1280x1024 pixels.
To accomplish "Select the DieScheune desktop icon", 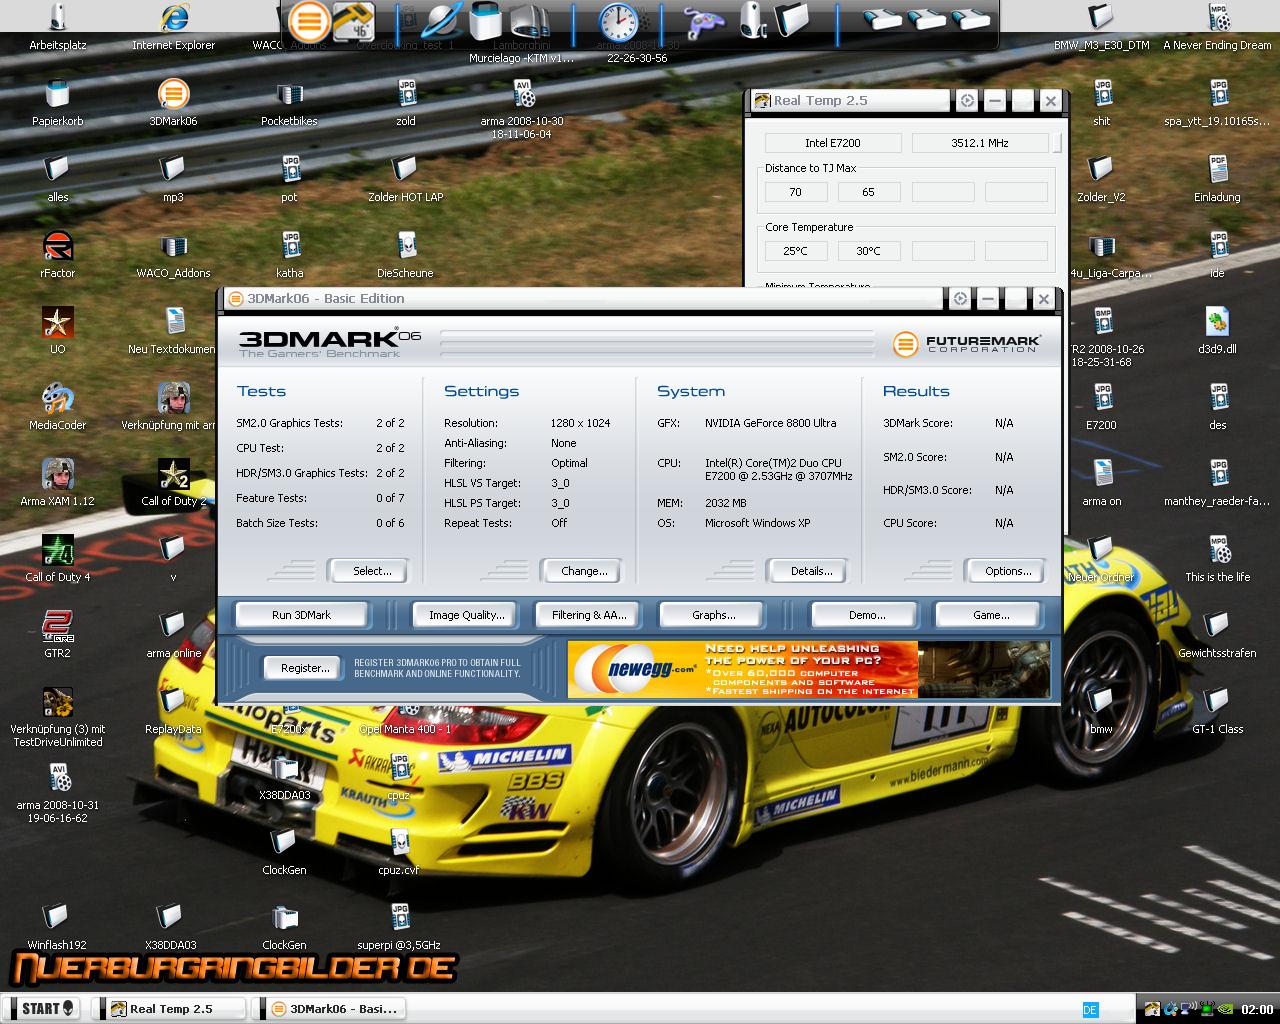I will click(405, 255).
